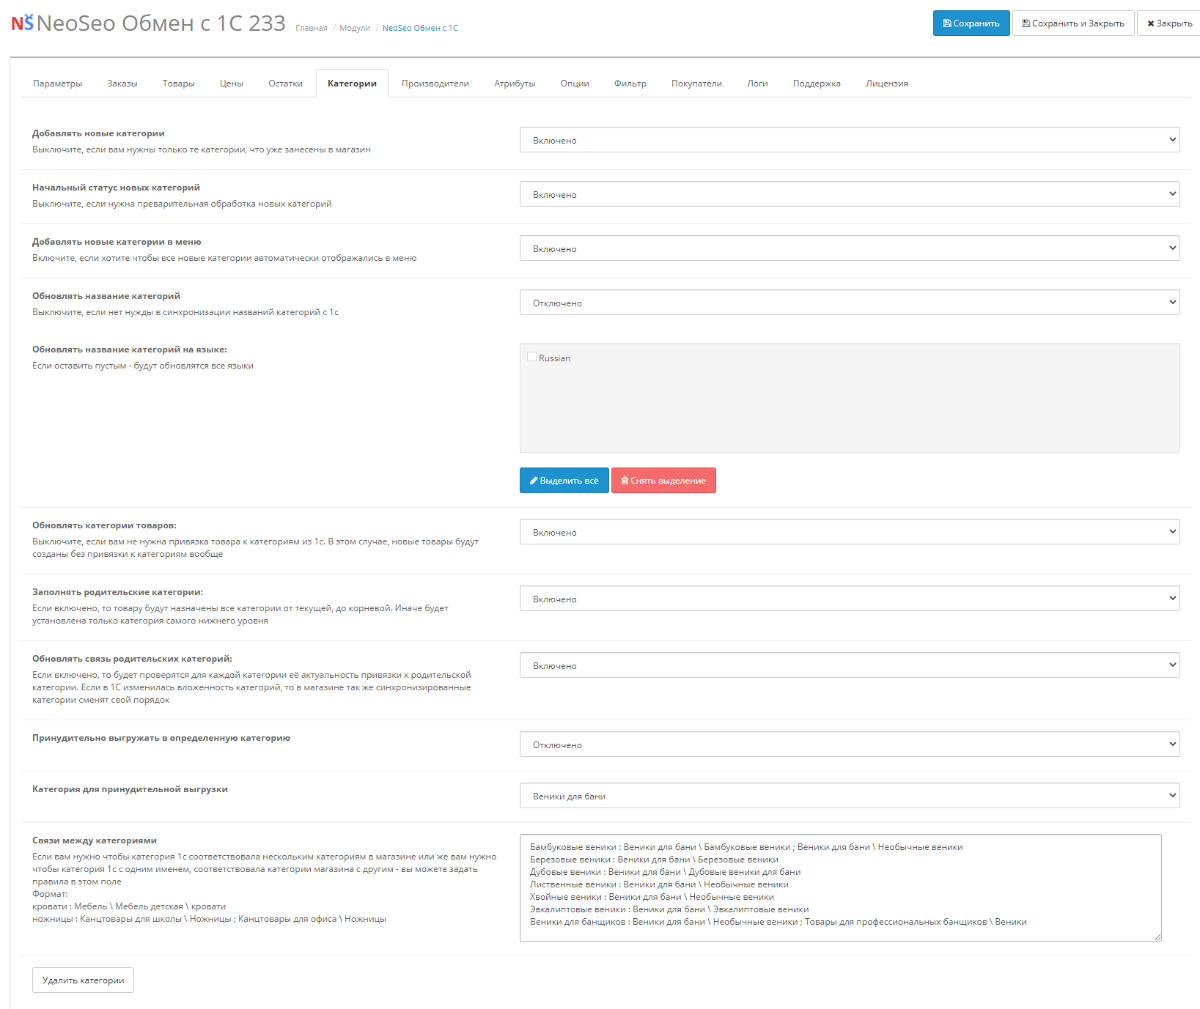Switch to the Фильтр tab
Screen dimensions: 1200x1009
pyautogui.click(x=630, y=84)
